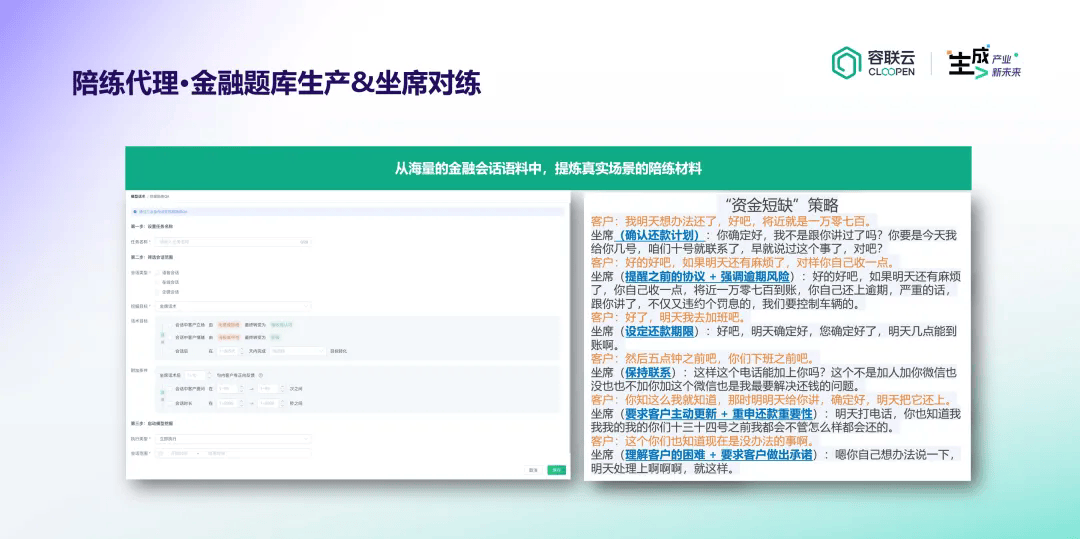
Task: Click the green tag in the 会话中客户立场 row
Action: (x=281, y=324)
